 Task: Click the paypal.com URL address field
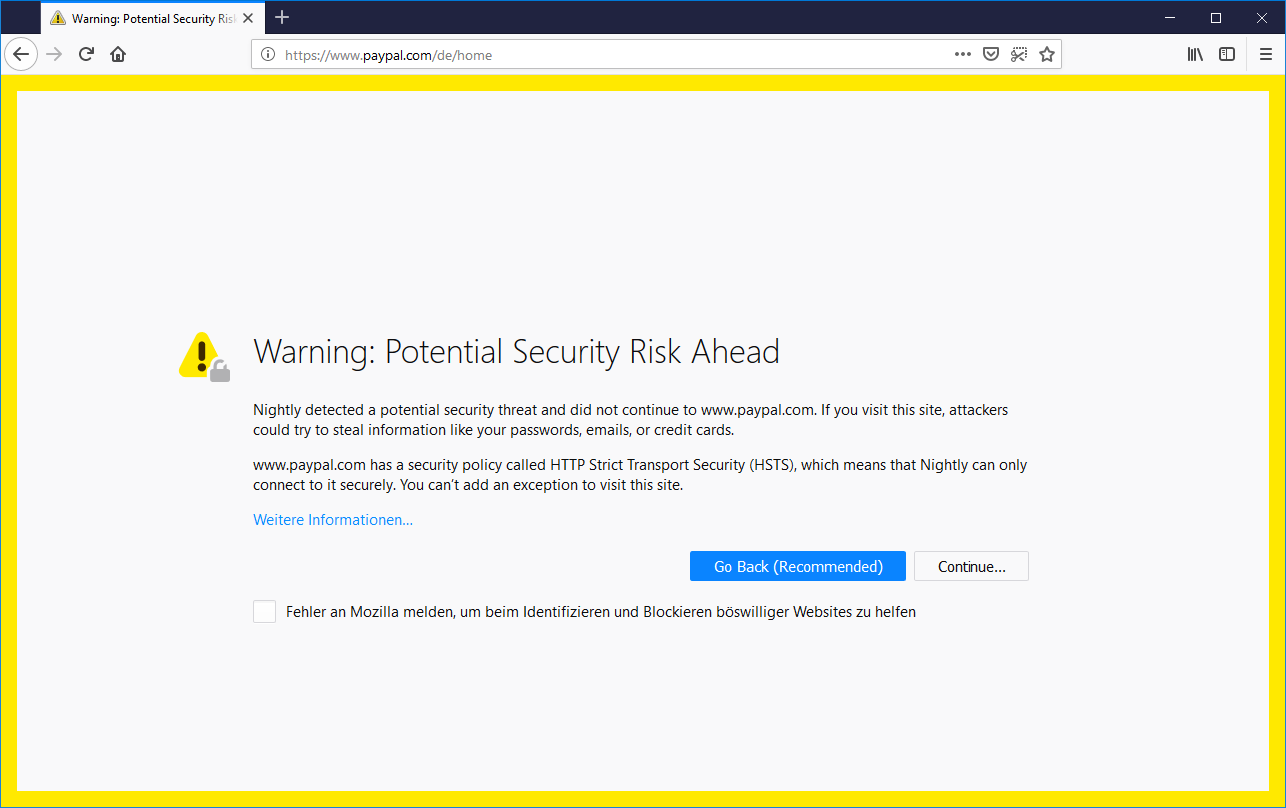pyautogui.click(x=600, y=55)
